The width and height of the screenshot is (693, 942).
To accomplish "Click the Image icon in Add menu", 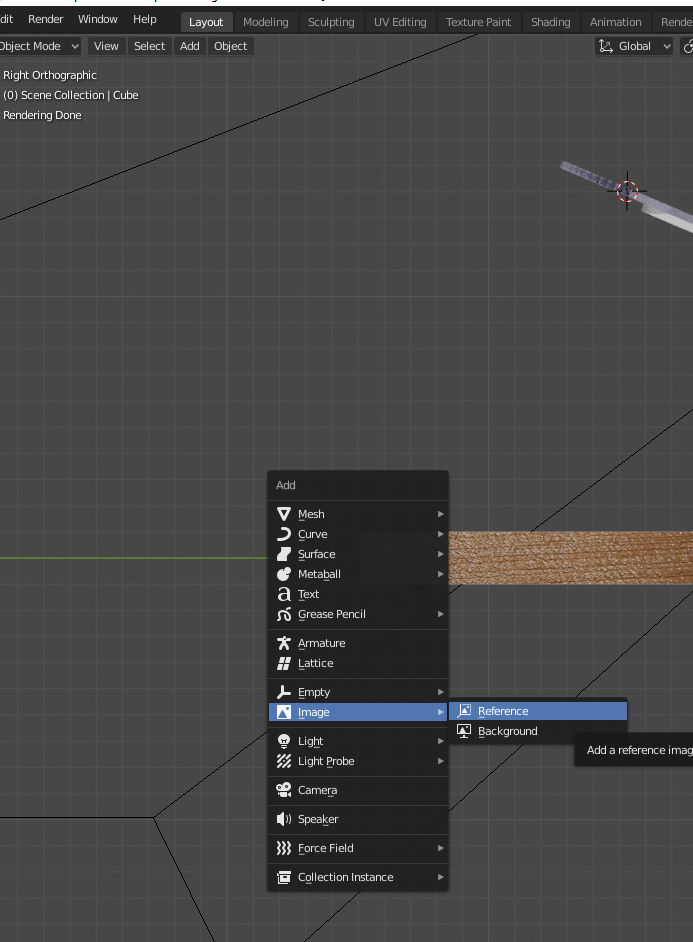I will point(284,712).
